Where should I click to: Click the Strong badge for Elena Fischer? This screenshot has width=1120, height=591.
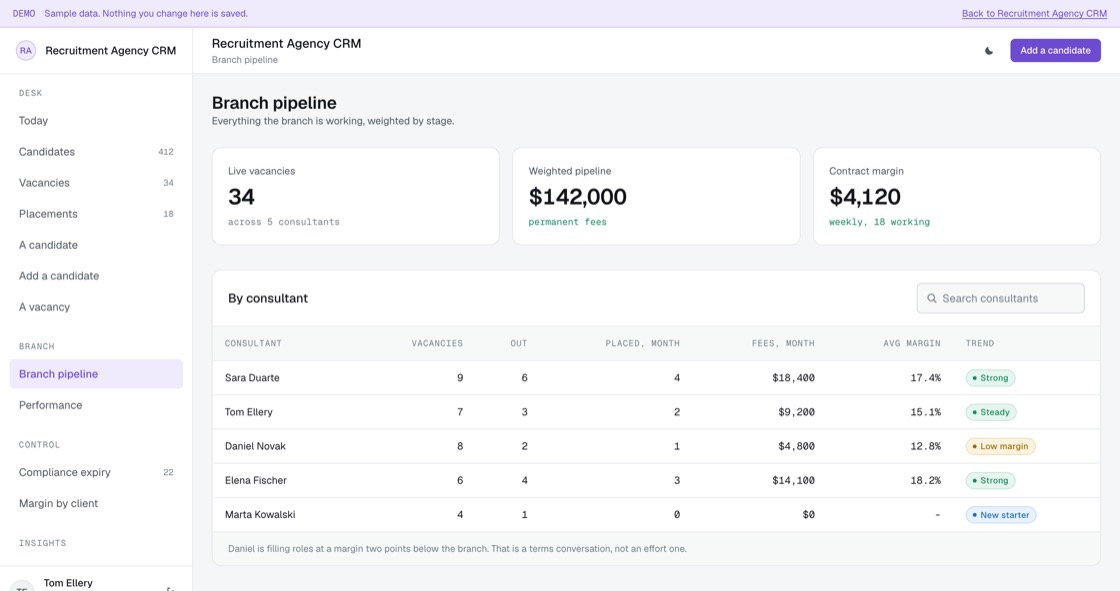click(990, 481)
